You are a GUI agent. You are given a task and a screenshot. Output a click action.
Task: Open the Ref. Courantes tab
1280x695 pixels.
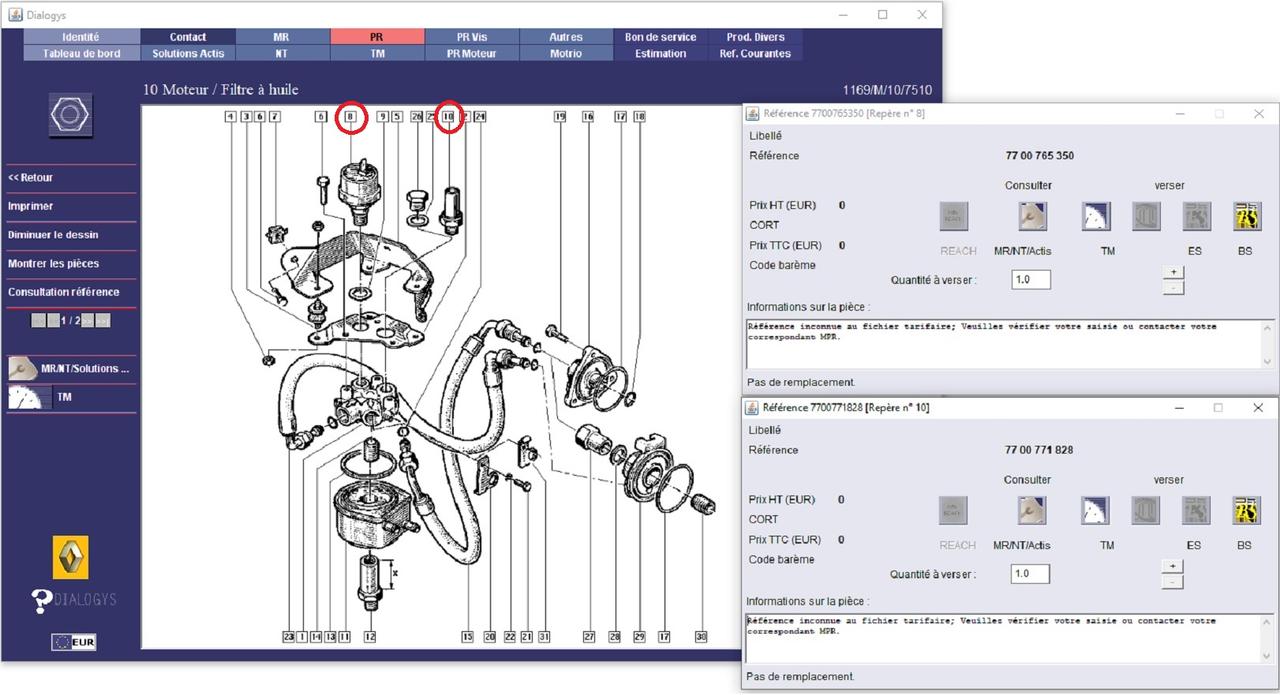(755, 53)
